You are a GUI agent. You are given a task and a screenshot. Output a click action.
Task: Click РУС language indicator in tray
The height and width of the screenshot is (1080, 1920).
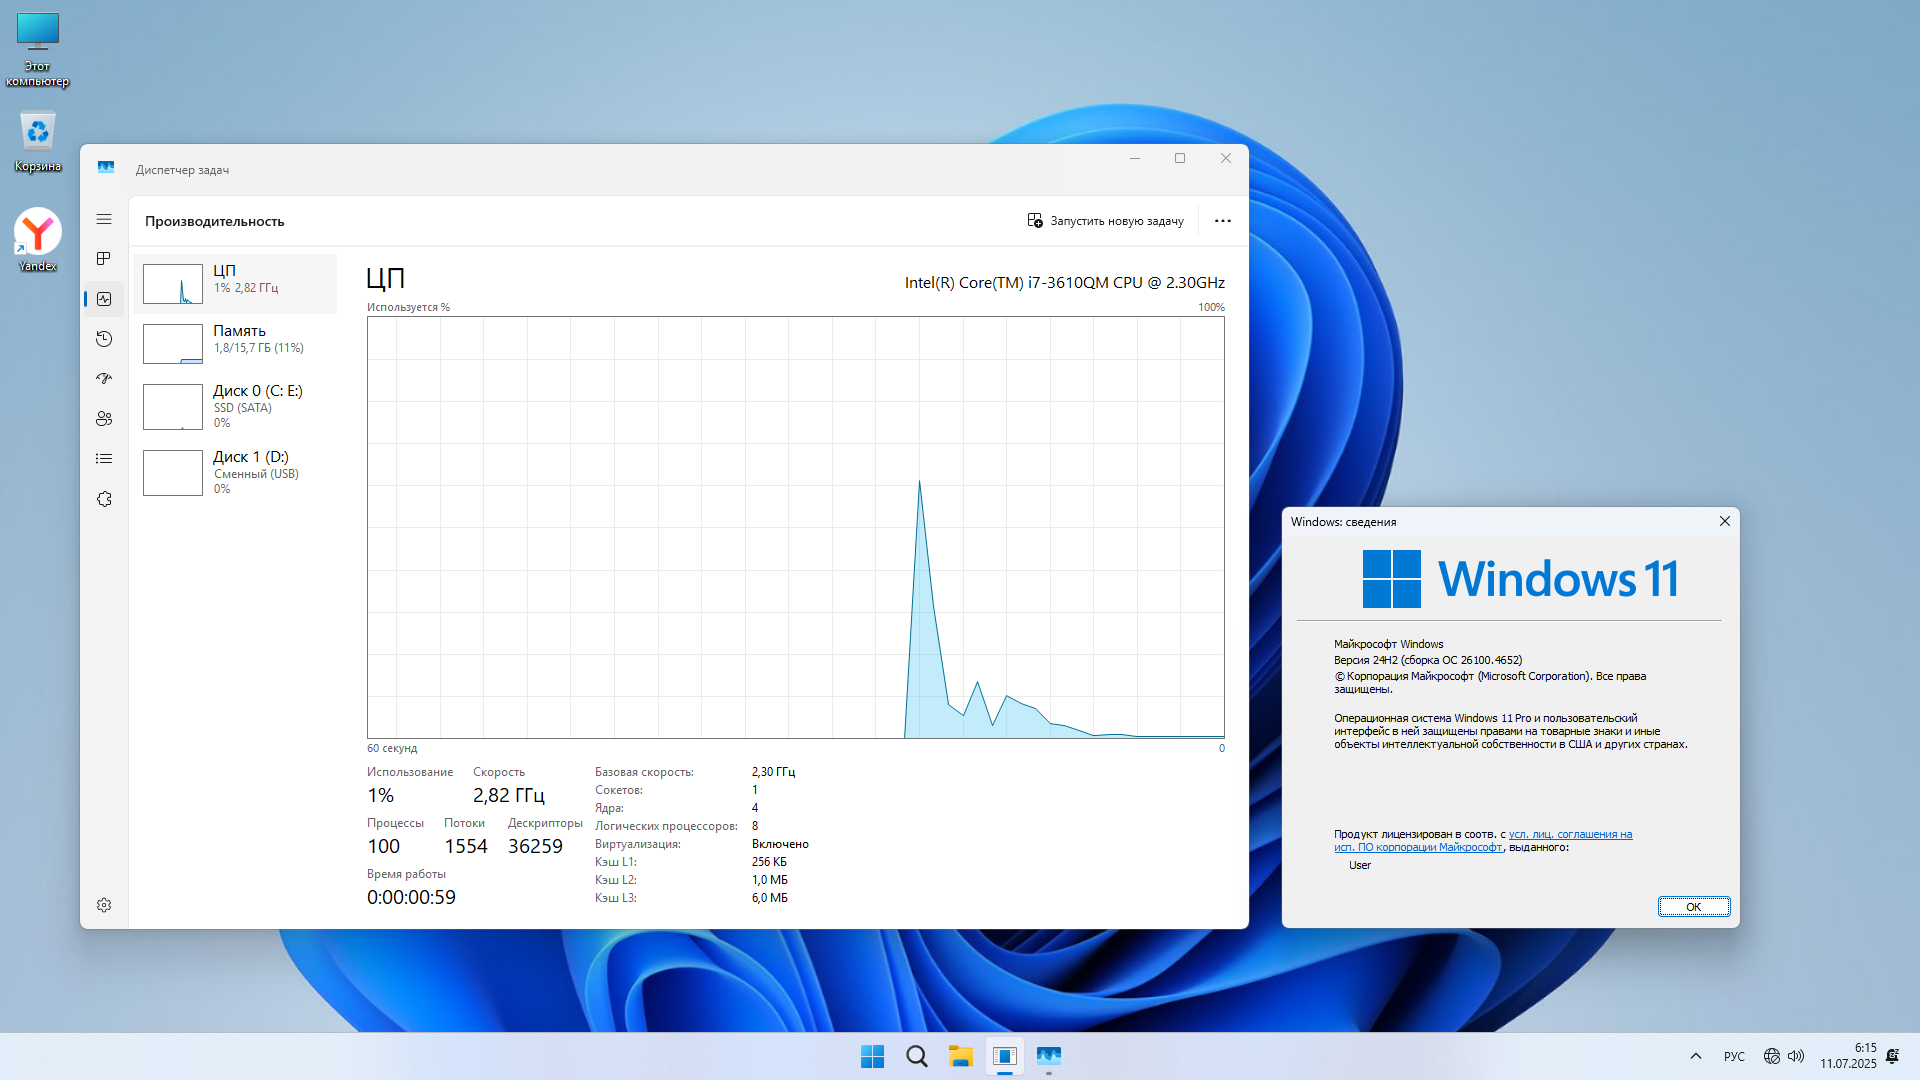pos(1734,1056)
